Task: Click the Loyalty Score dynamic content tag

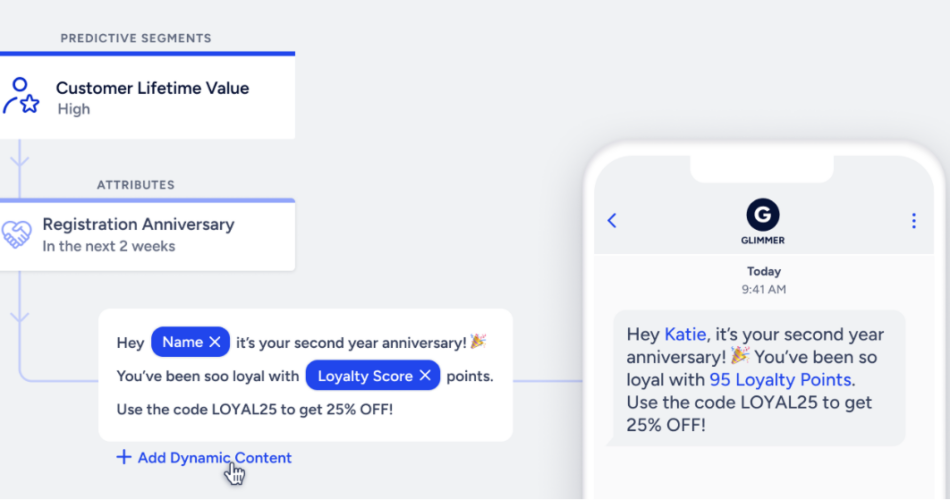Action: [x=364, y=376]
